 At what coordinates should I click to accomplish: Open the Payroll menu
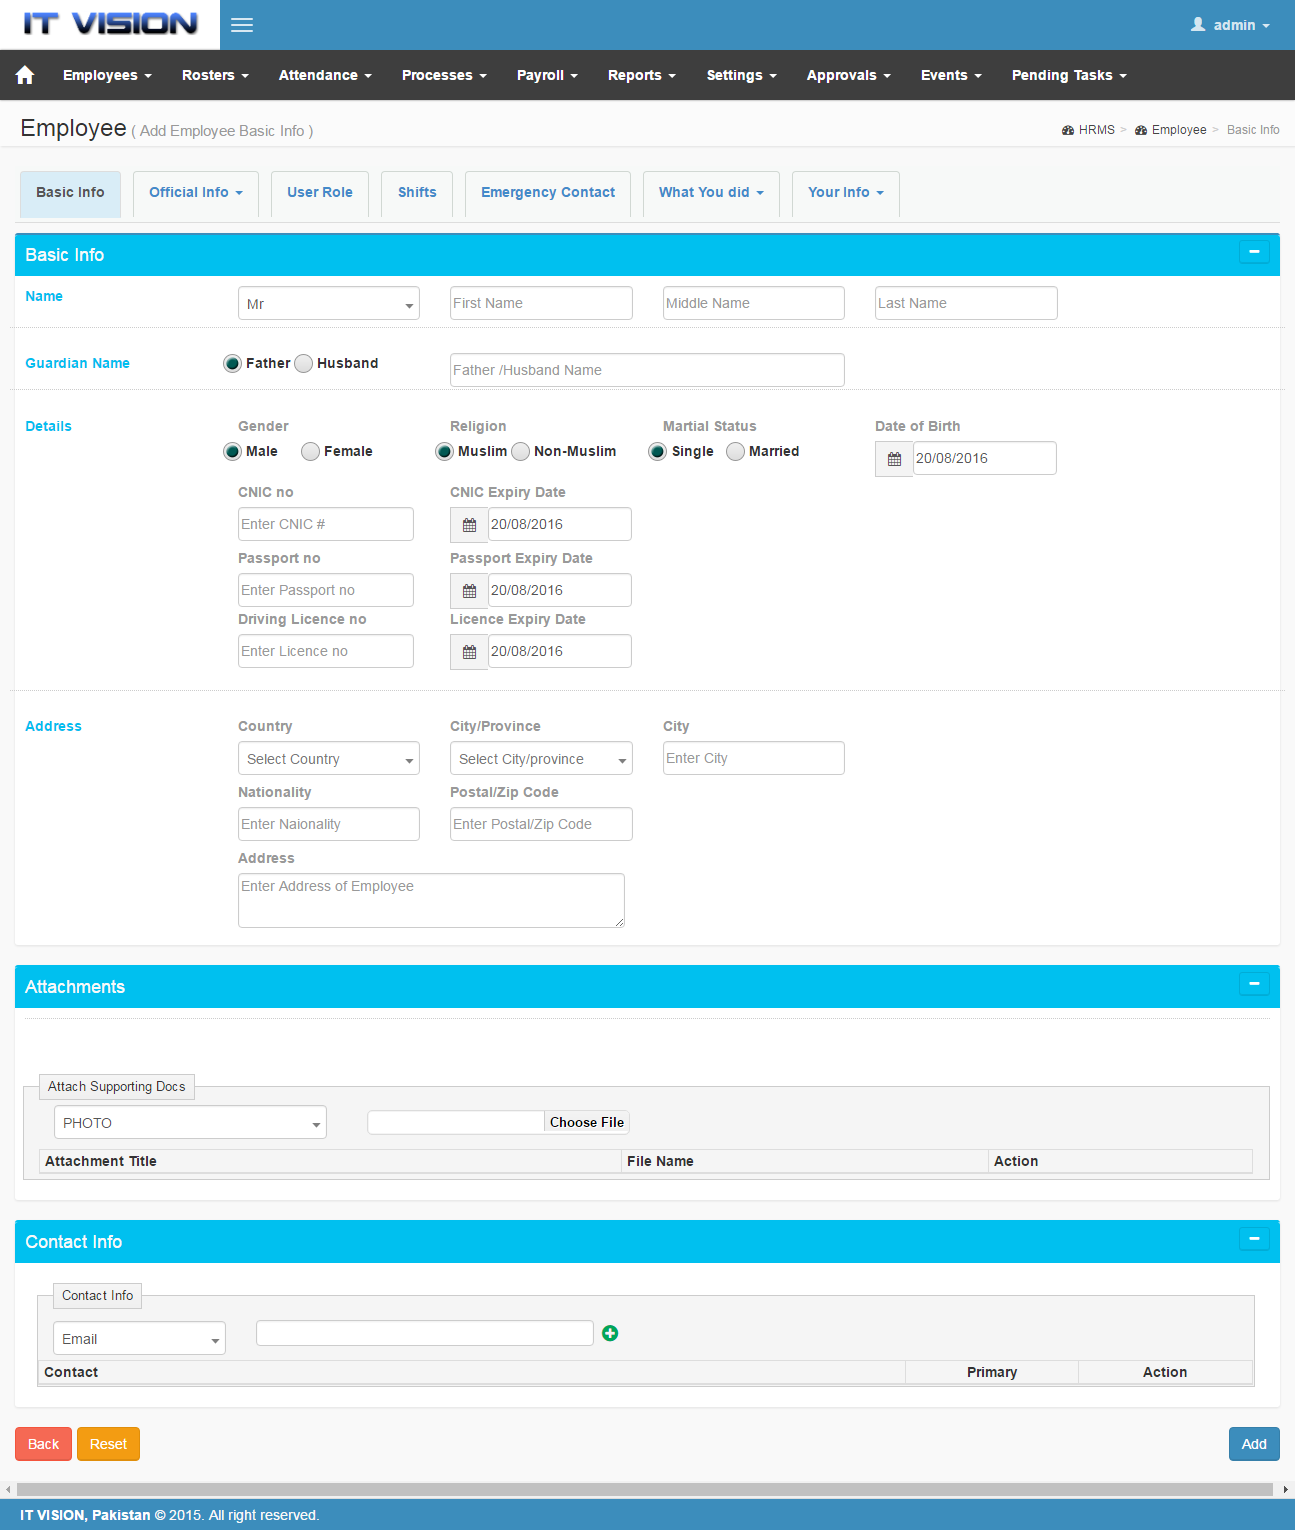click(x=545, y=75)
